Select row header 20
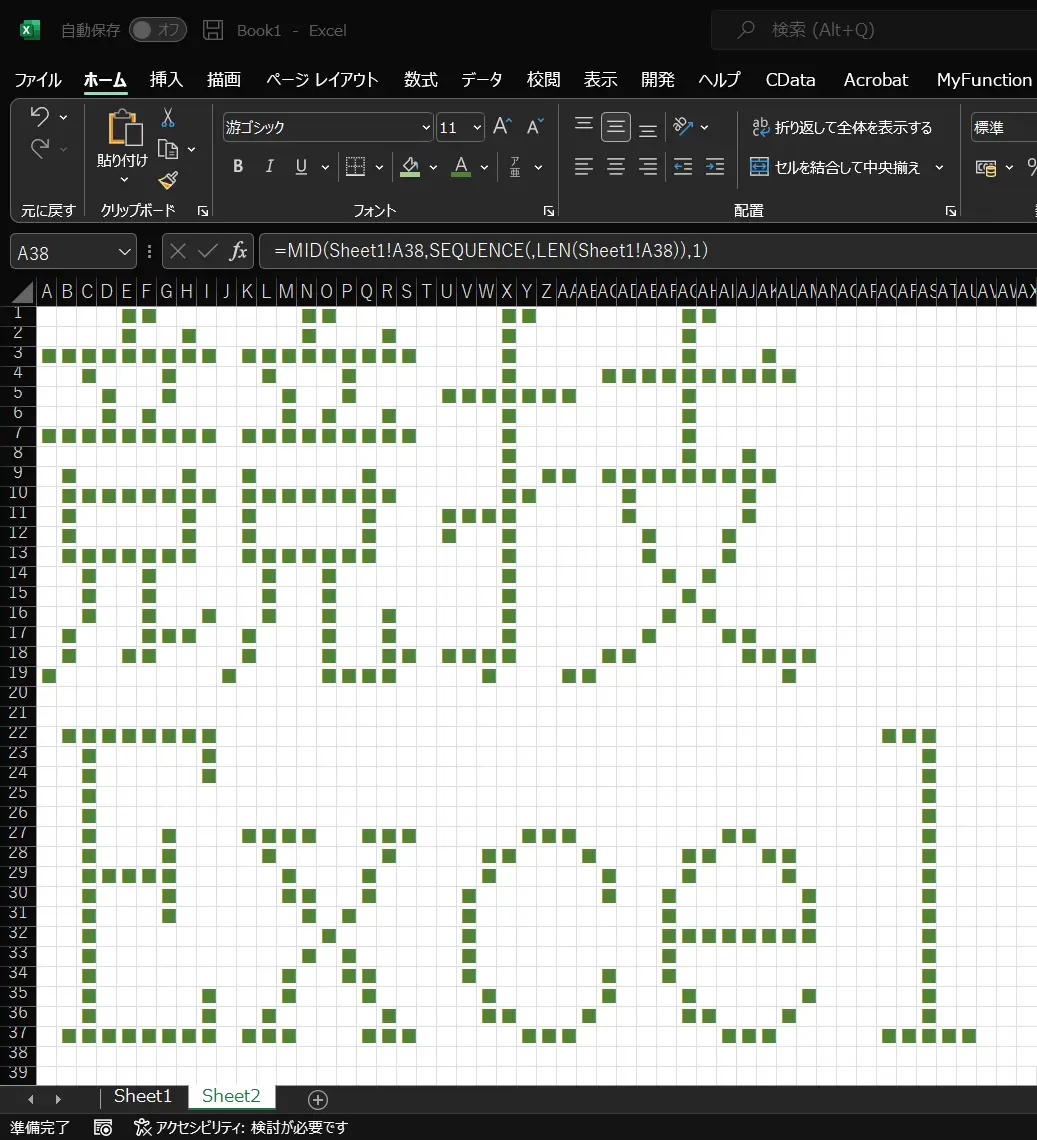The width and height of the screenshot is (1037, 1140). tap(18, 693)
